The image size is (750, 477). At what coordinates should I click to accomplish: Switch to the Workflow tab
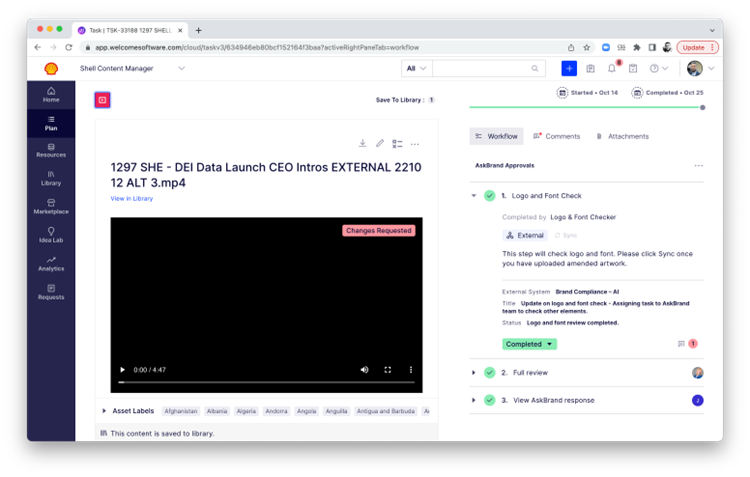pos(496,136)
